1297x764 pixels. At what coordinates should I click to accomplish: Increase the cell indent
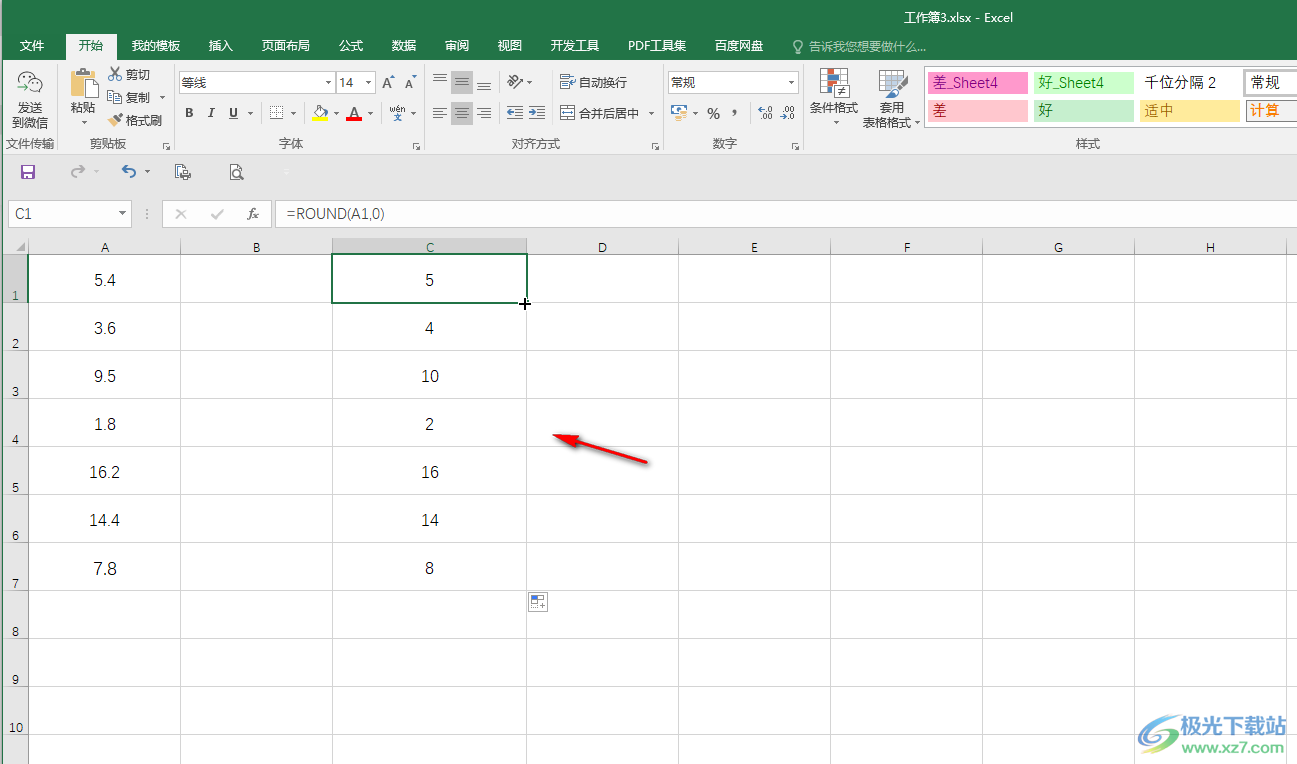coord(537,113)
